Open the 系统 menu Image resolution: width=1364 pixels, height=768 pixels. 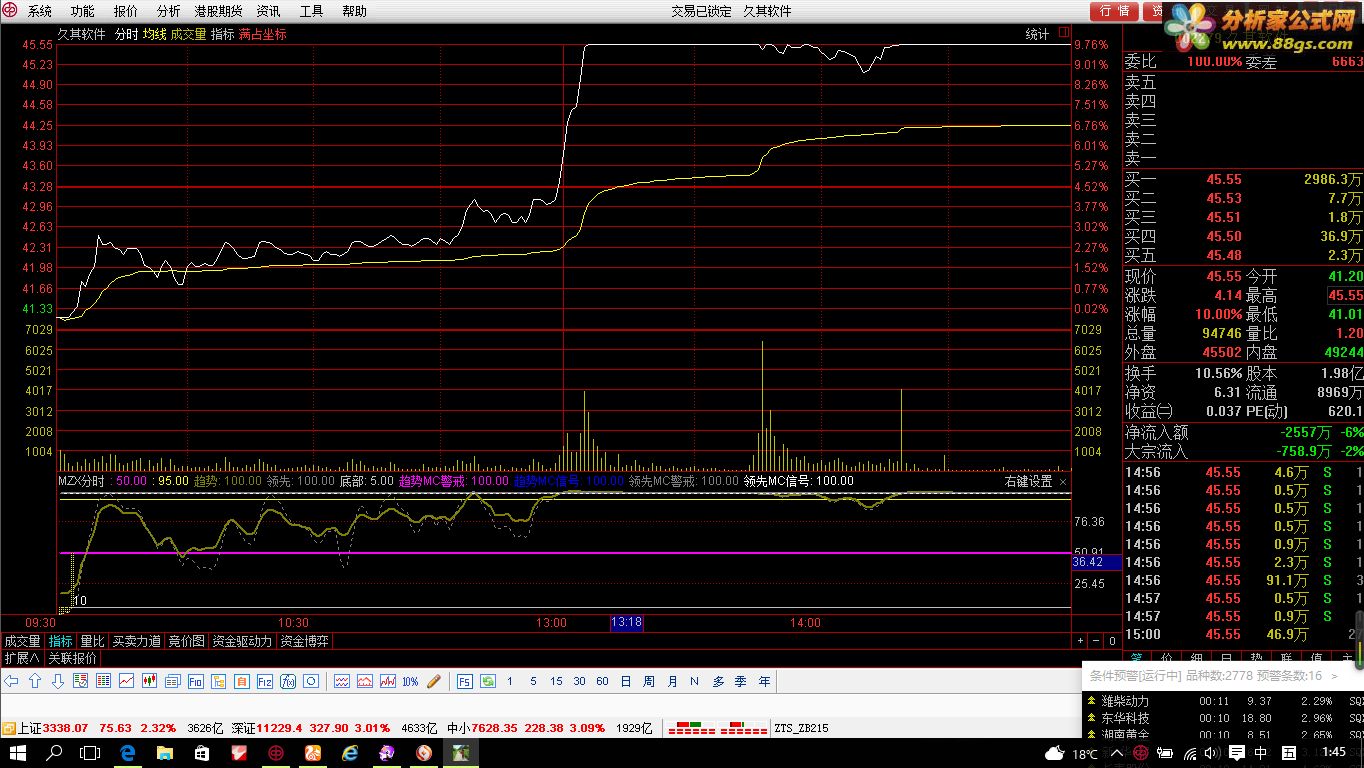pyautogui.click(x=40, y=11)
